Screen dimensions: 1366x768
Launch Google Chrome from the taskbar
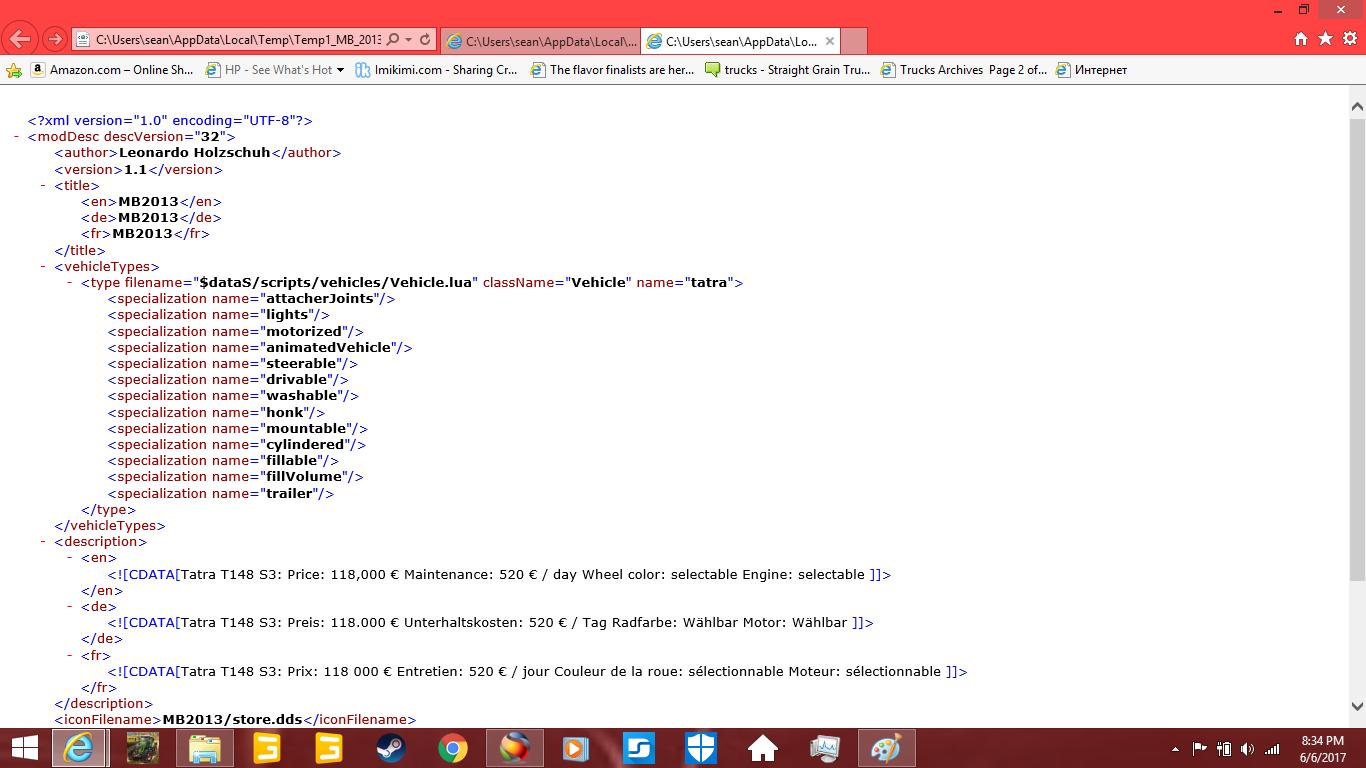point(452,748)
